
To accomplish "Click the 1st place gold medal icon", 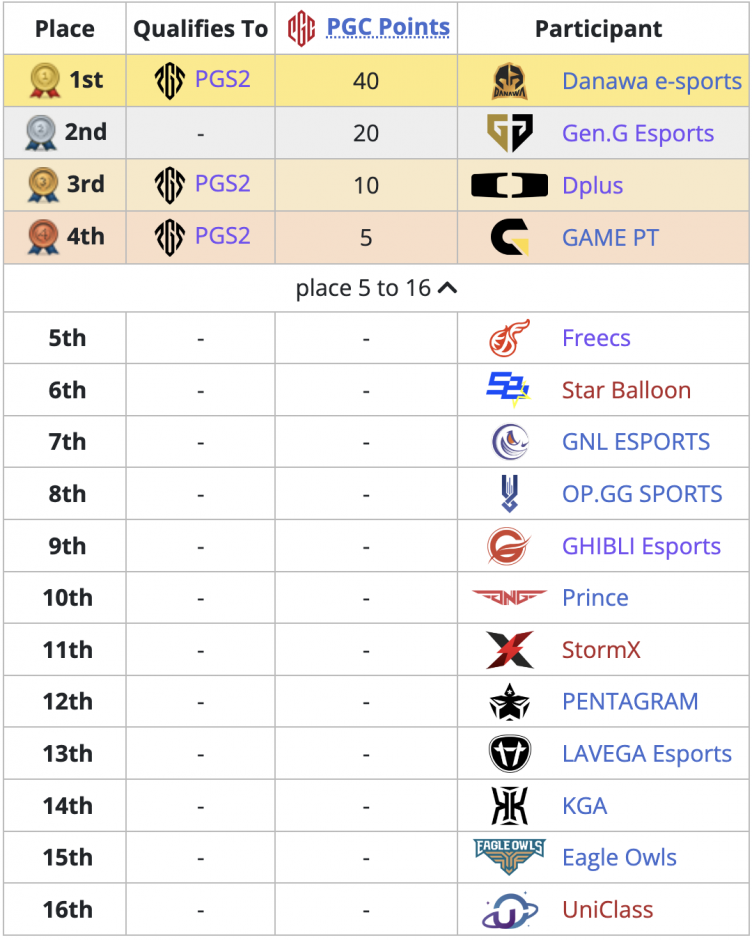I will pyautogui.click(x=45, y=80).
